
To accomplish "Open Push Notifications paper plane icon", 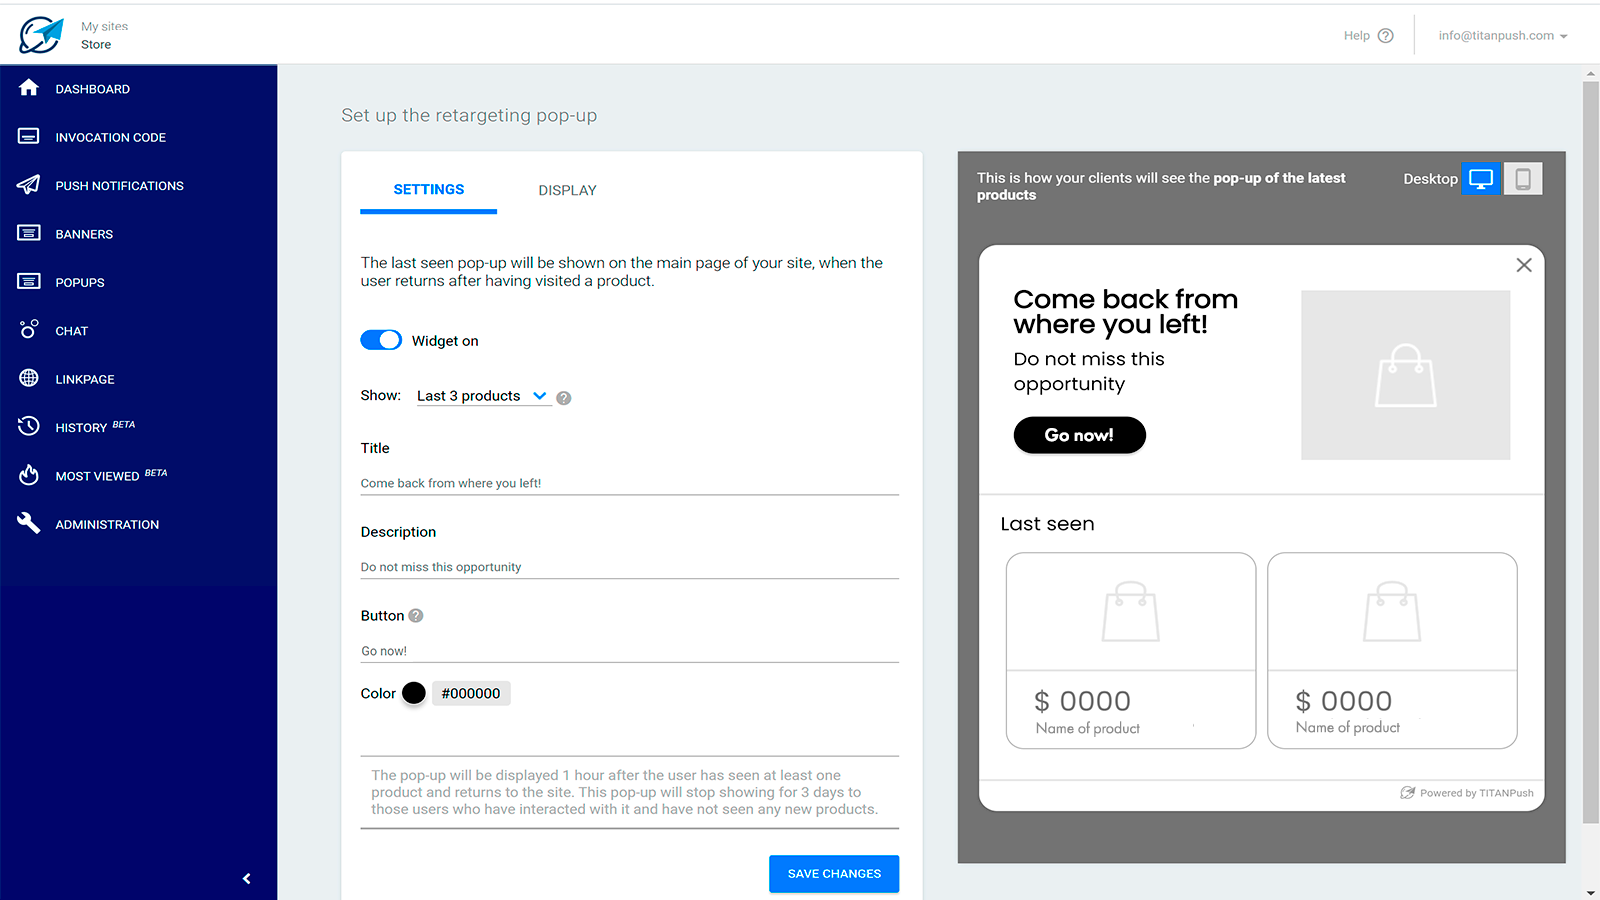I will [29, 185].
